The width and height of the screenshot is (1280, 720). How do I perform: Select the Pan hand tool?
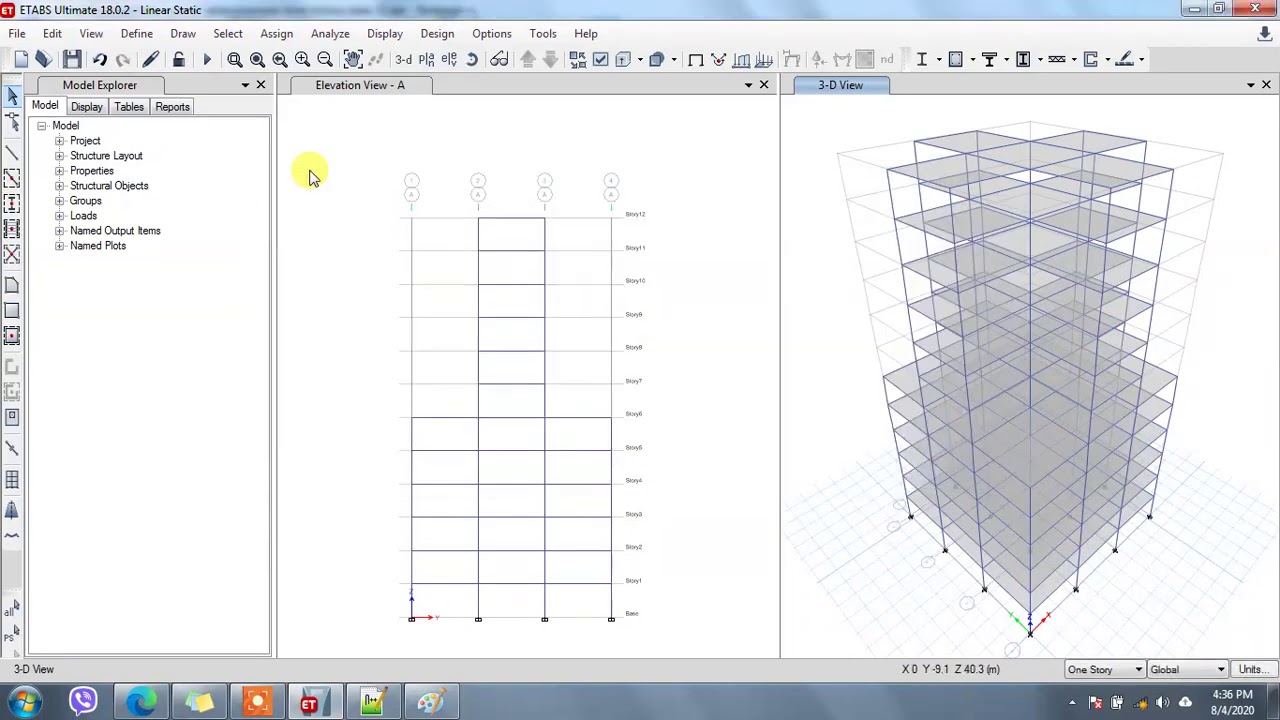[352, 60]
